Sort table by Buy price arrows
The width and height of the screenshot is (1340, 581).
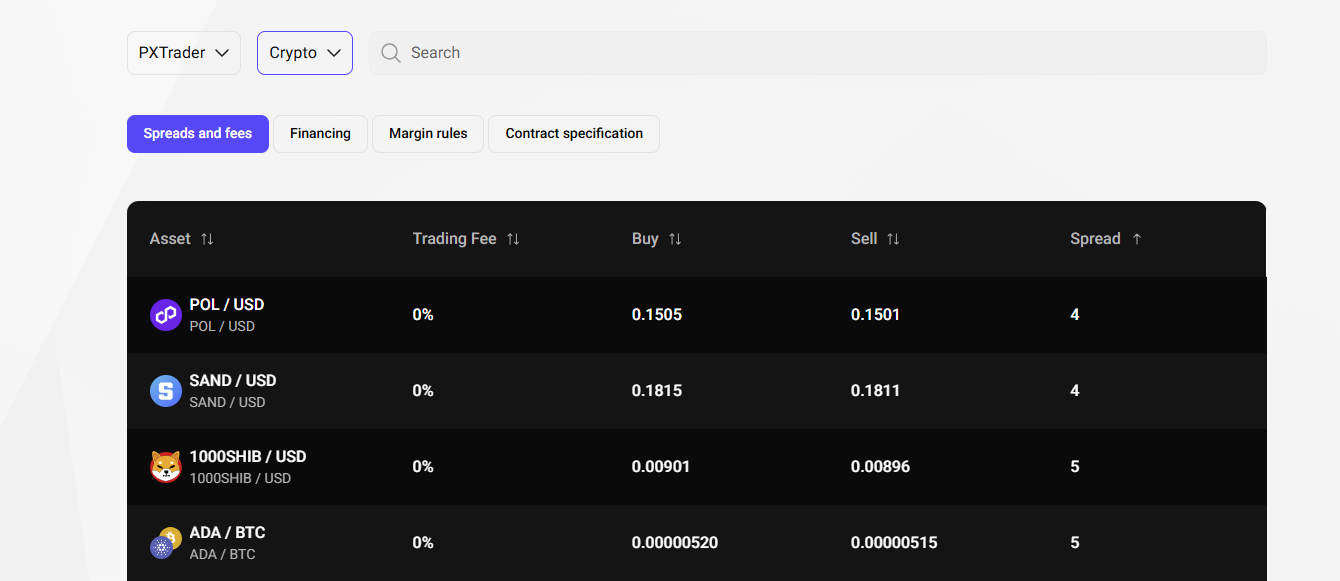tap(675, 239)
